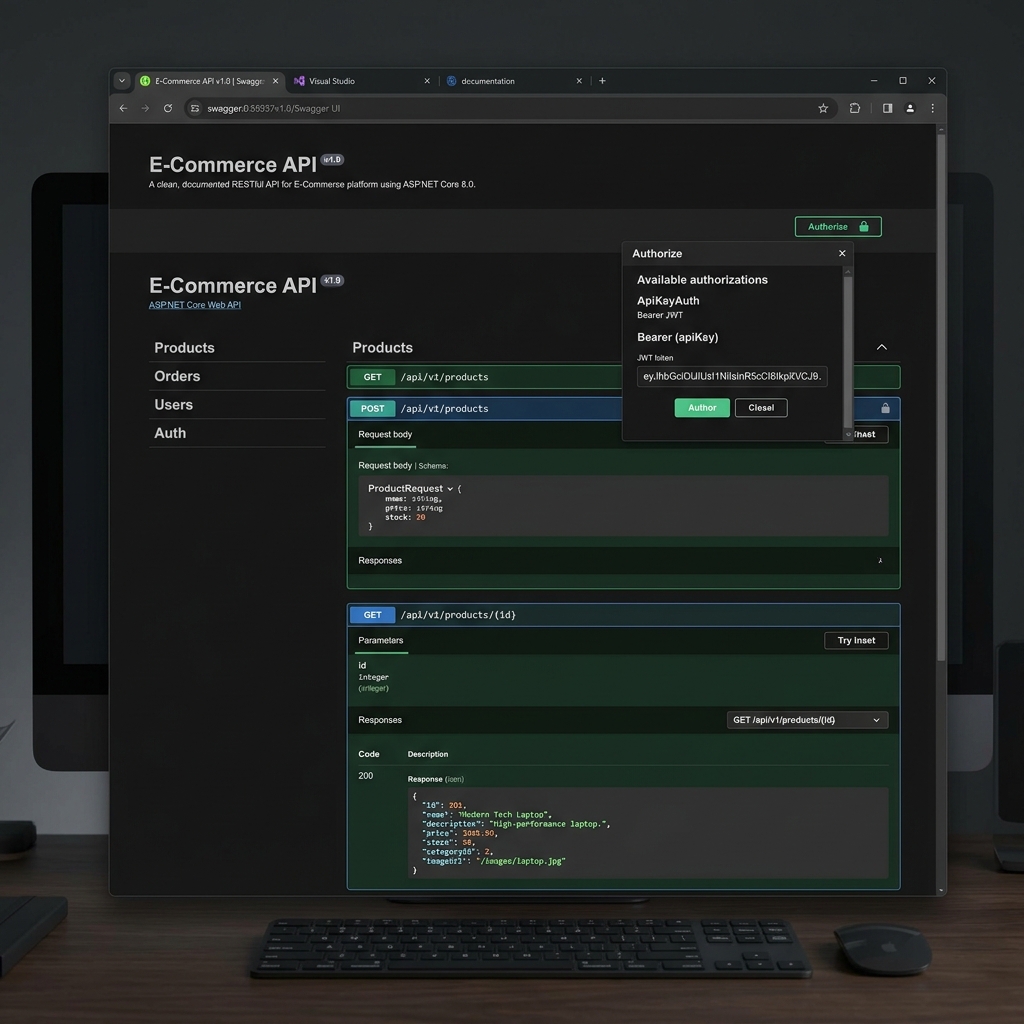Click the Try Inset button
This screenshot has width=1024, height=1024.
tap(856, 641)
